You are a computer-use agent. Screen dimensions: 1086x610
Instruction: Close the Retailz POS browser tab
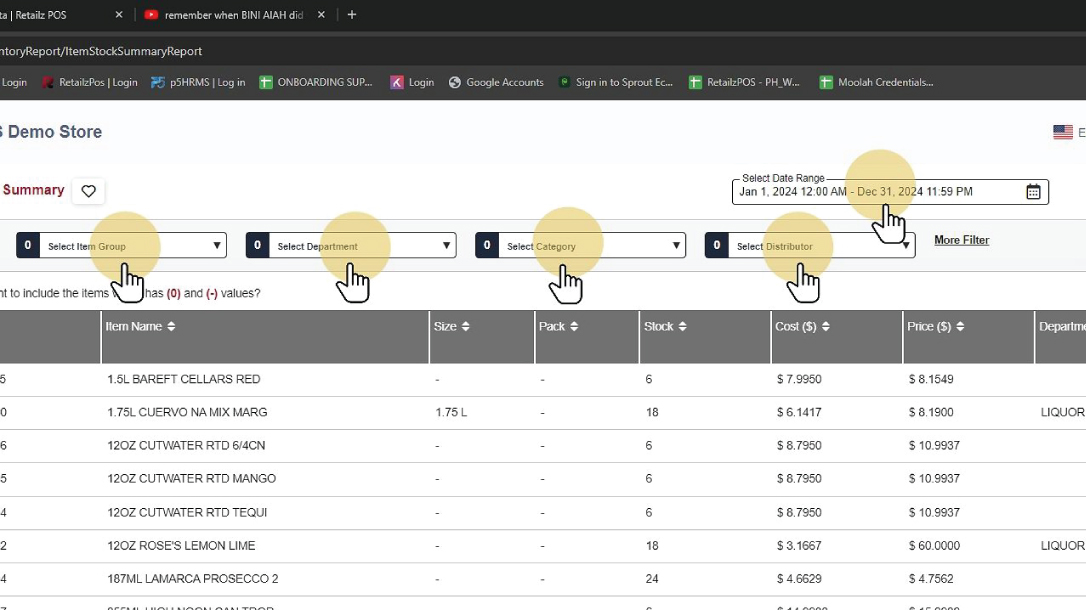point(120,15)
